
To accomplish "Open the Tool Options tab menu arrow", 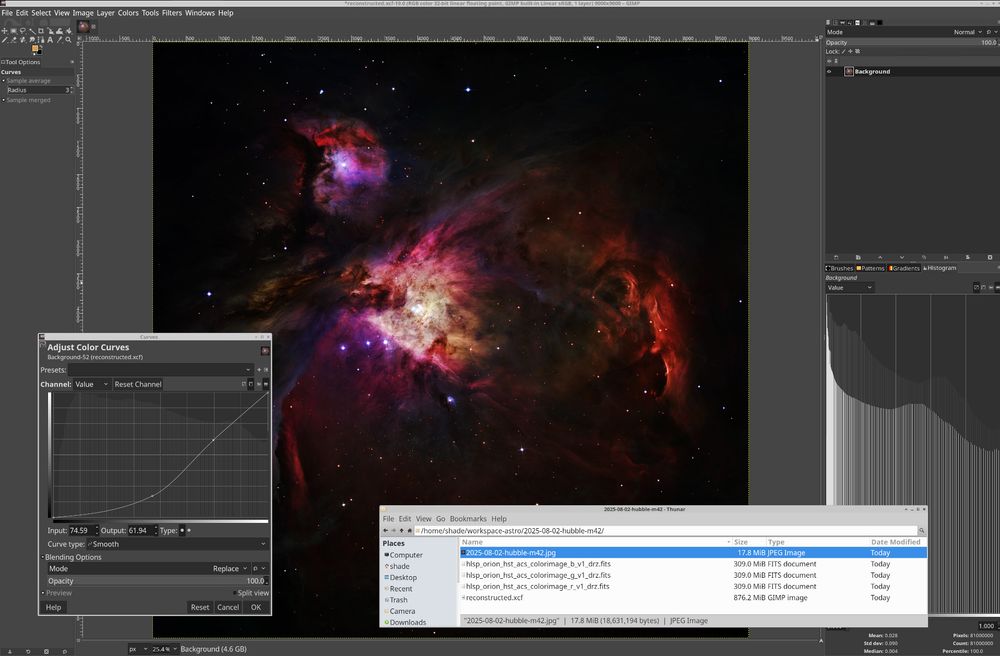I will pyautogui.click(x=72, y=62).
